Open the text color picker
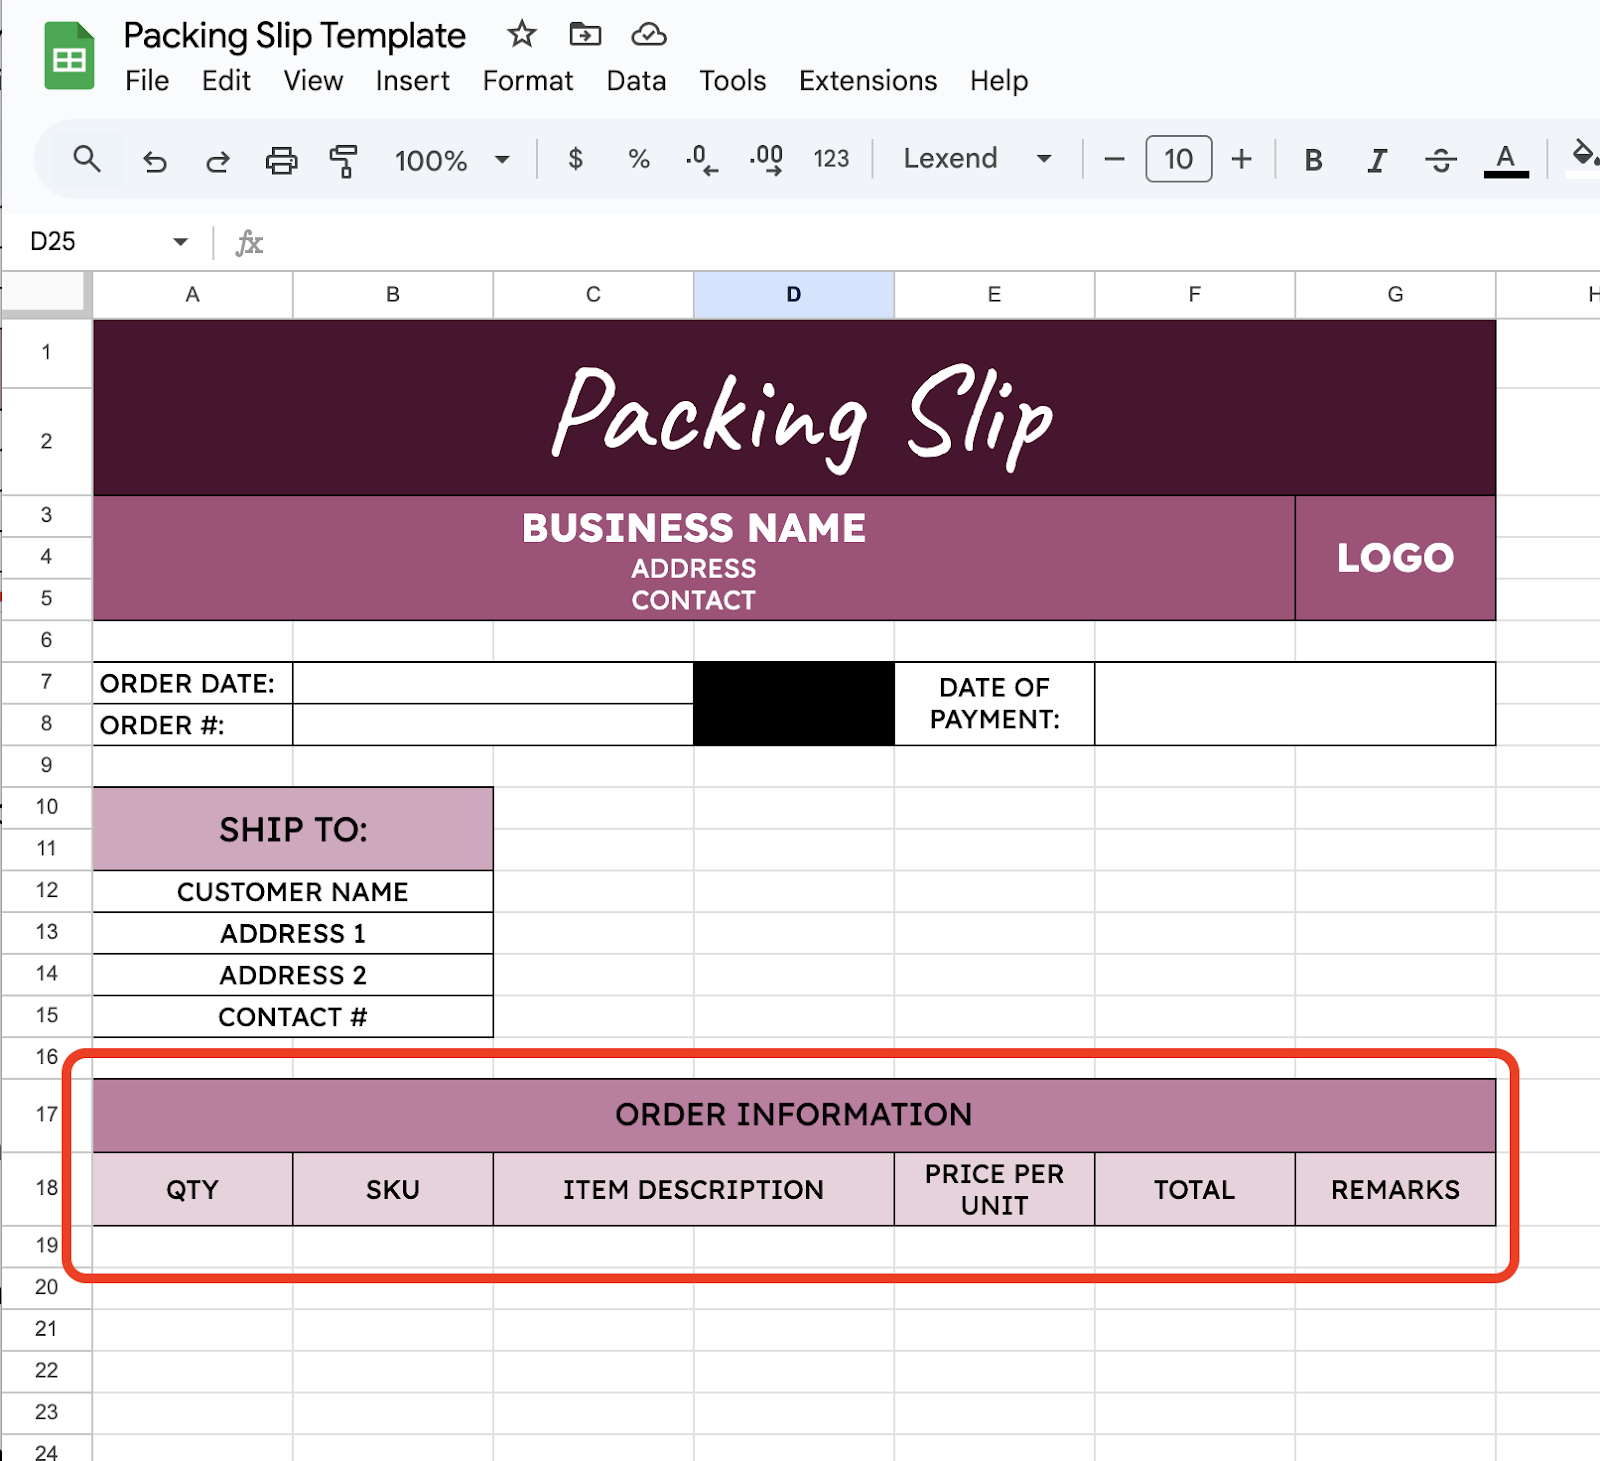1600x1461 pixels. coord(1505,160)
